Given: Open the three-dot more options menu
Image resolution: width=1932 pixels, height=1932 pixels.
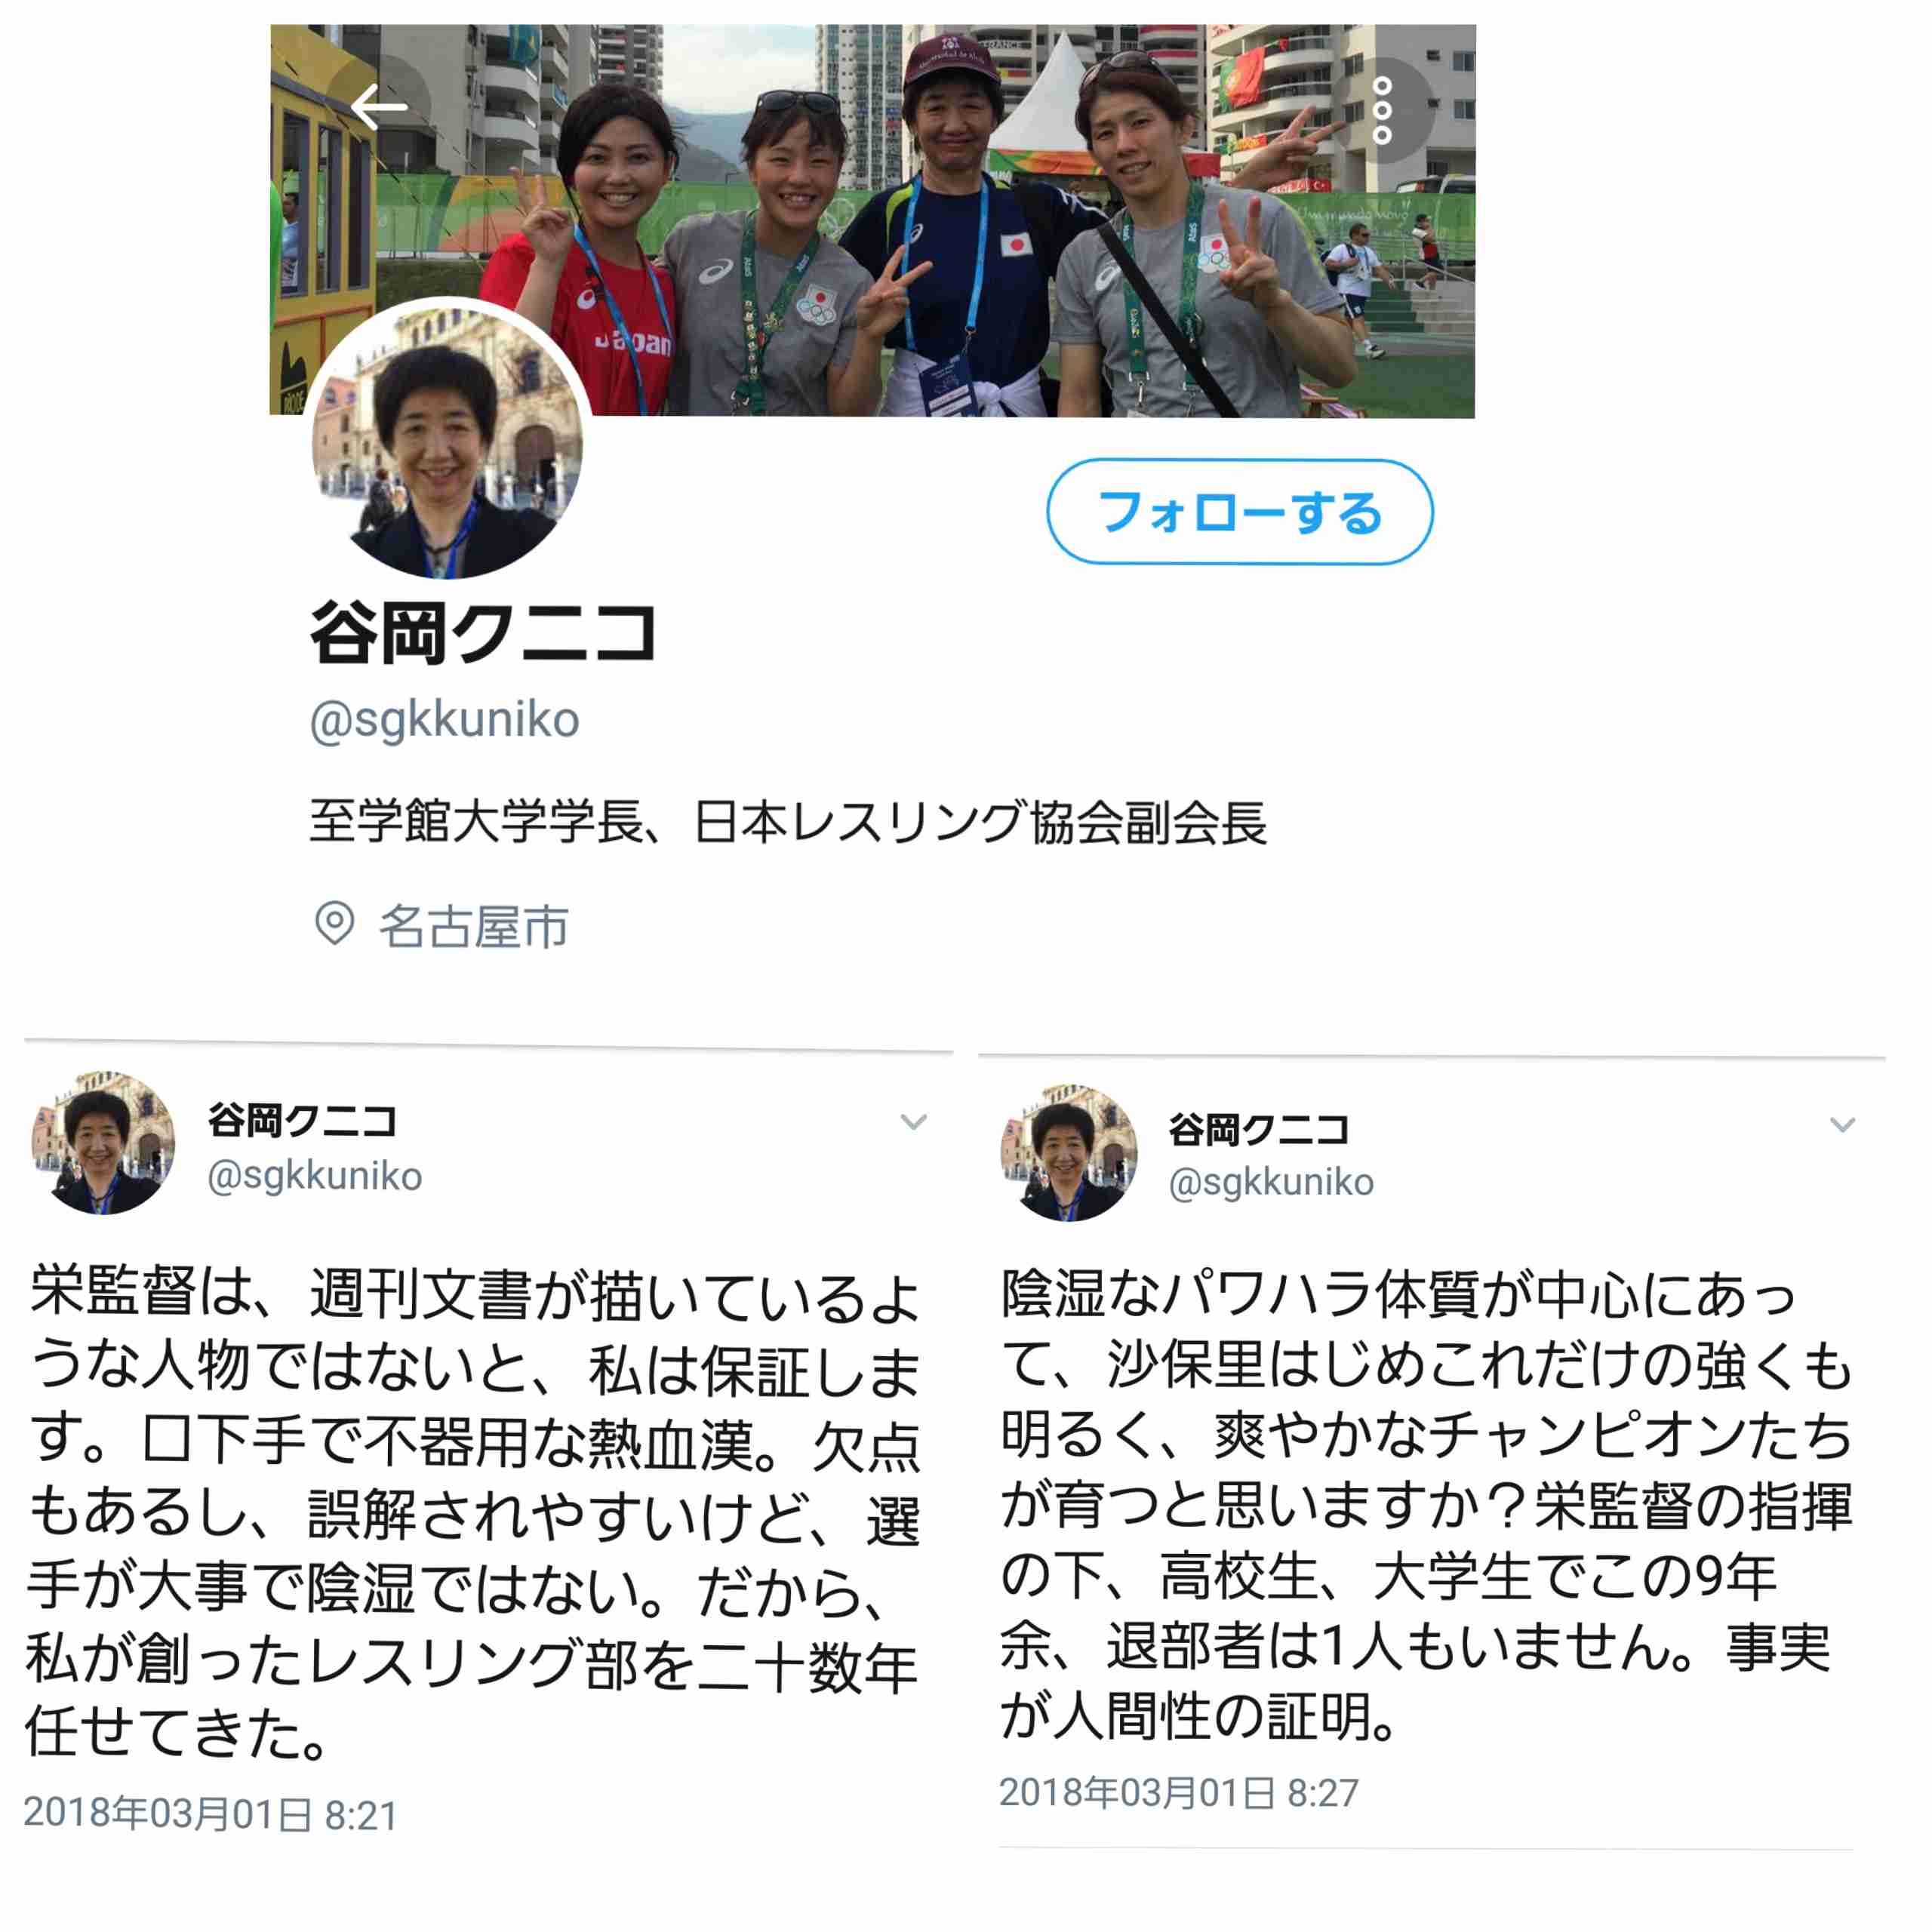Looking at the screenshot, I should point(1382,111).
